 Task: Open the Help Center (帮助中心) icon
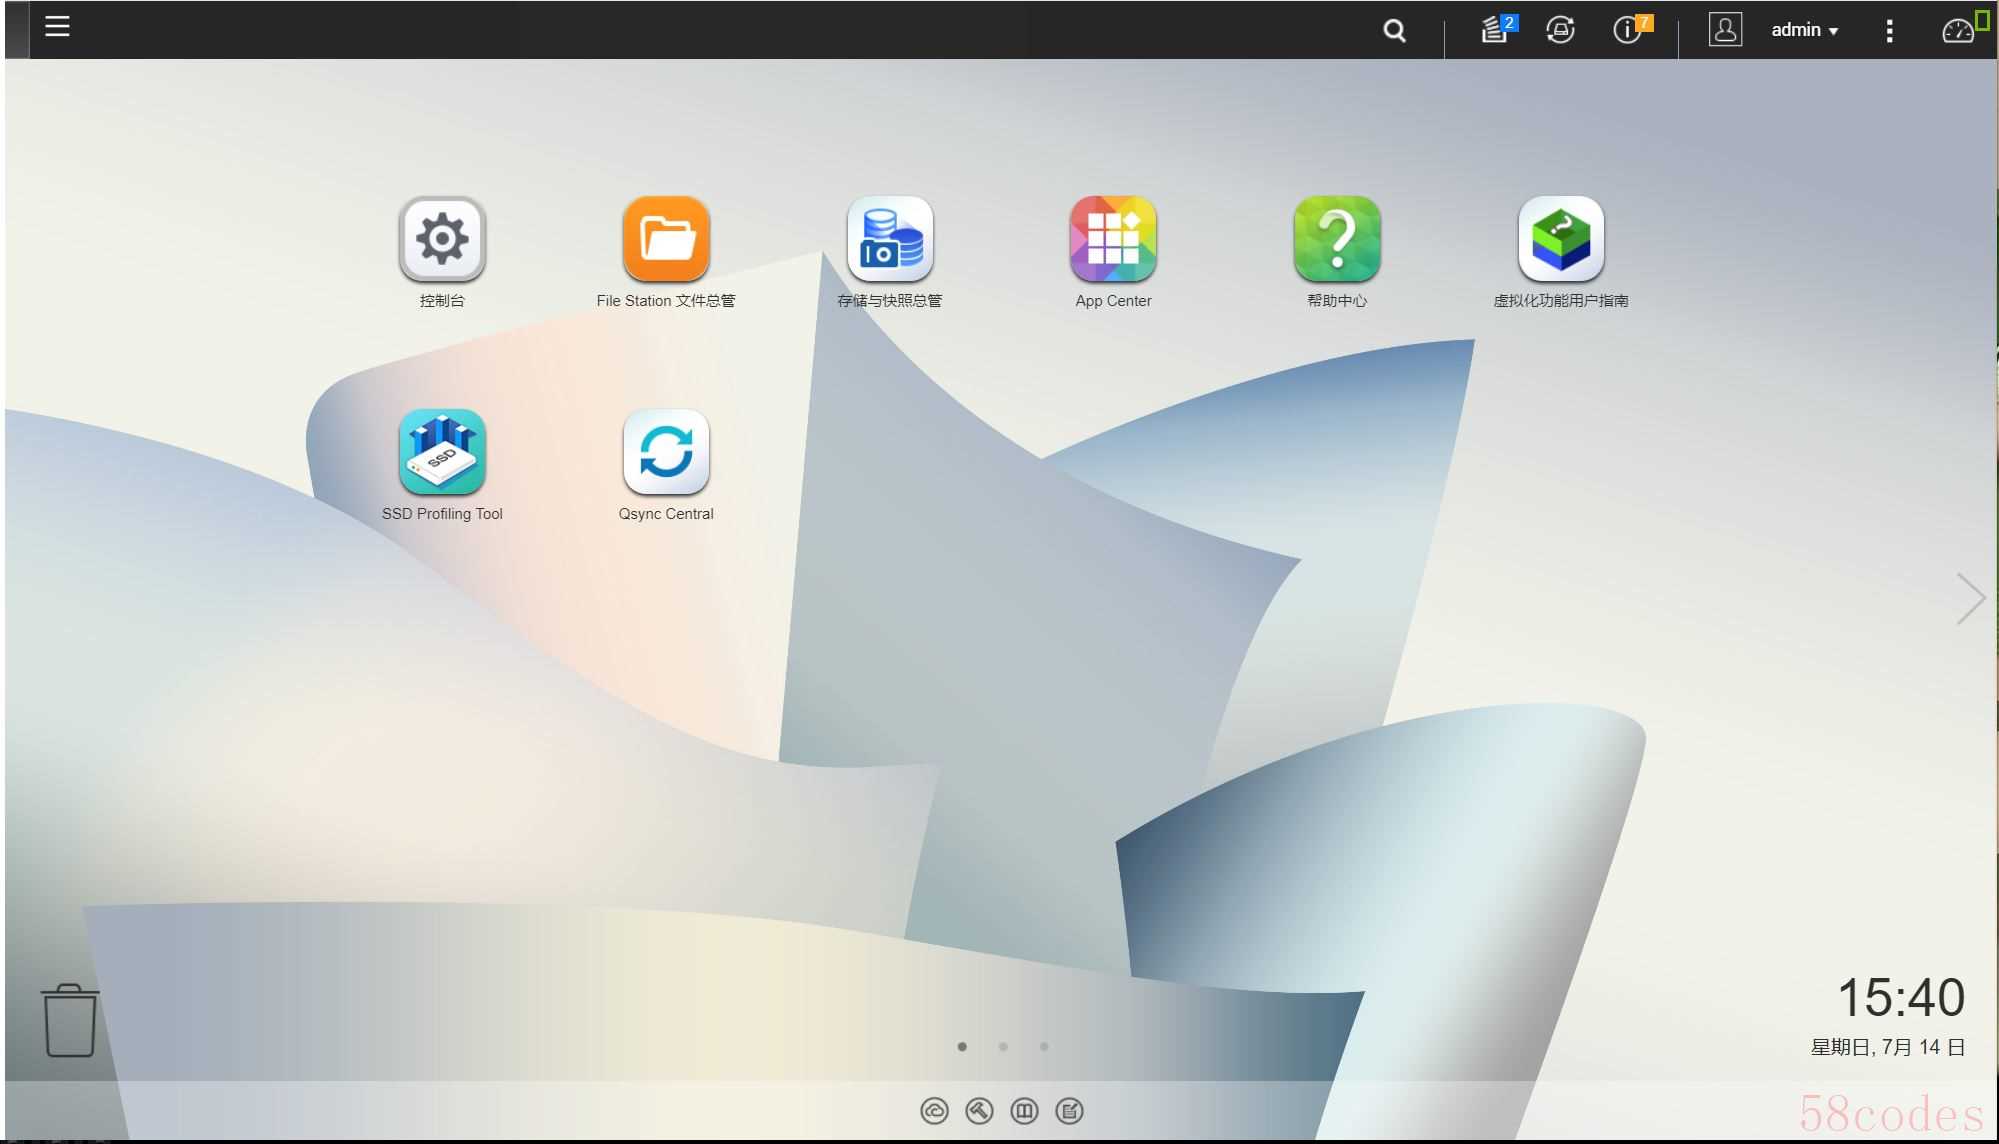click(x=1337, y=240)
